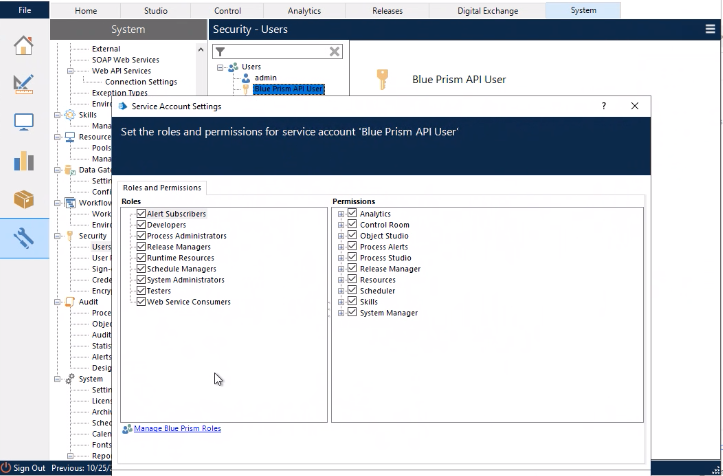Open the Studio sidebar icon
The width and height of the screenshot is (723, 476).
click(x=24, y=84)
